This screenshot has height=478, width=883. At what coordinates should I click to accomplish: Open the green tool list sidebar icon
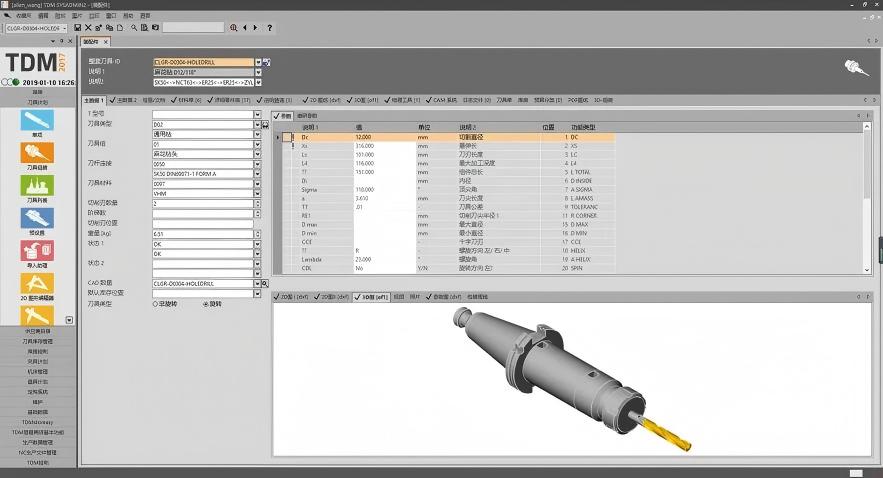coord(37,185)
